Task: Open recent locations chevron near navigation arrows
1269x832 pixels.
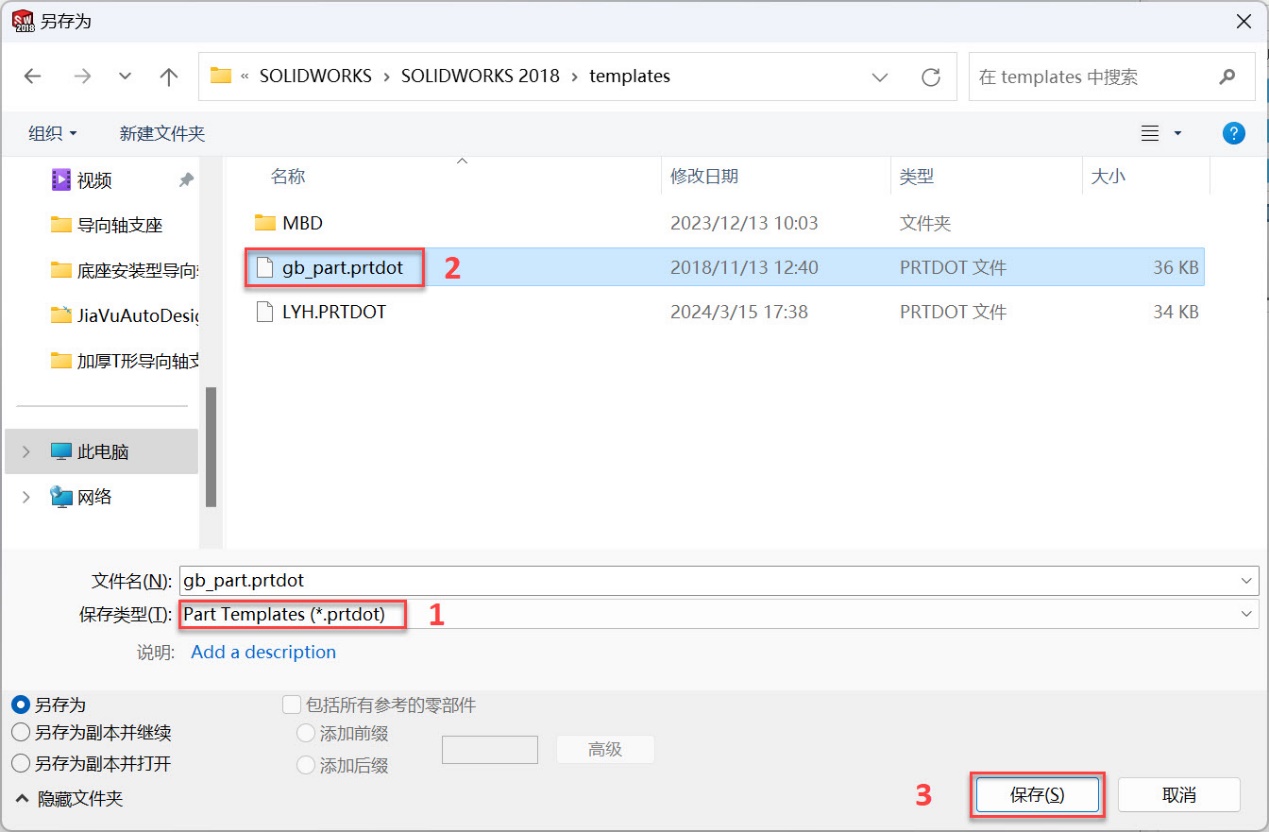Action: click(125, 77)
